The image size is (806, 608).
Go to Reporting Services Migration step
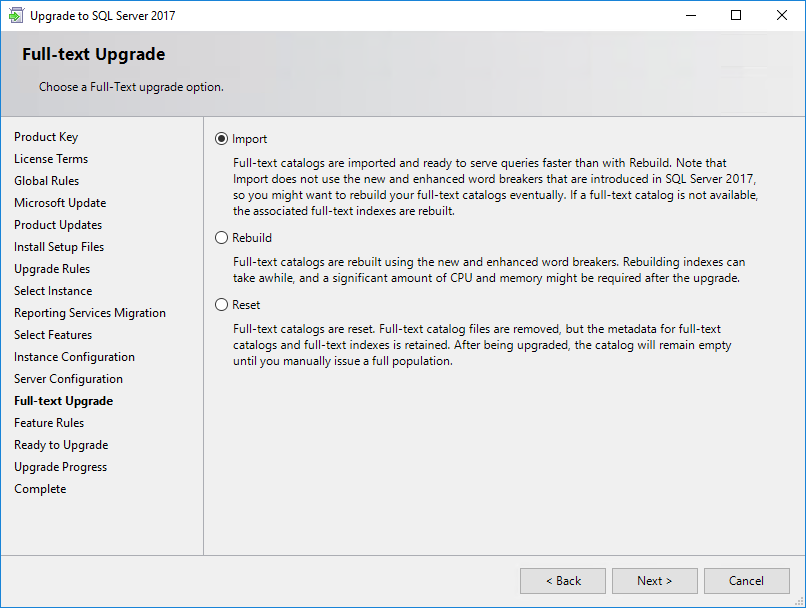(x=90, y=313)
